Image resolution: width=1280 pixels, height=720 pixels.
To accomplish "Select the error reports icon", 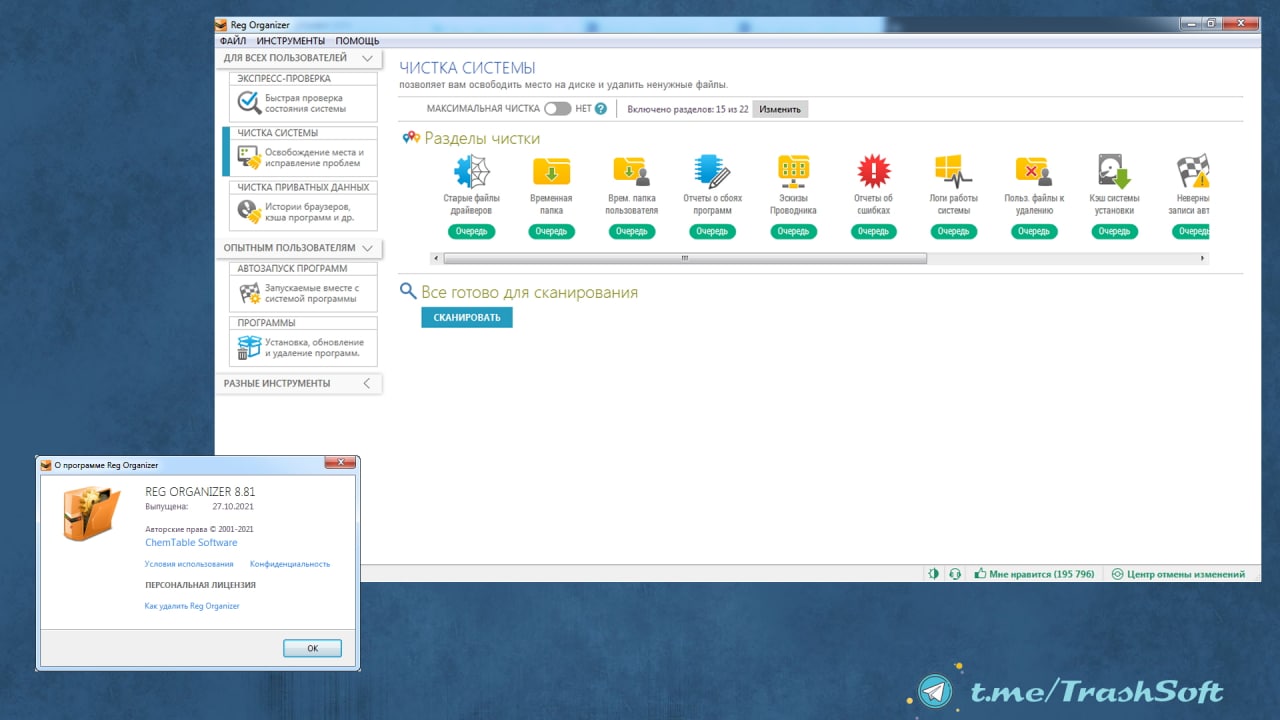I will (874, 172).
